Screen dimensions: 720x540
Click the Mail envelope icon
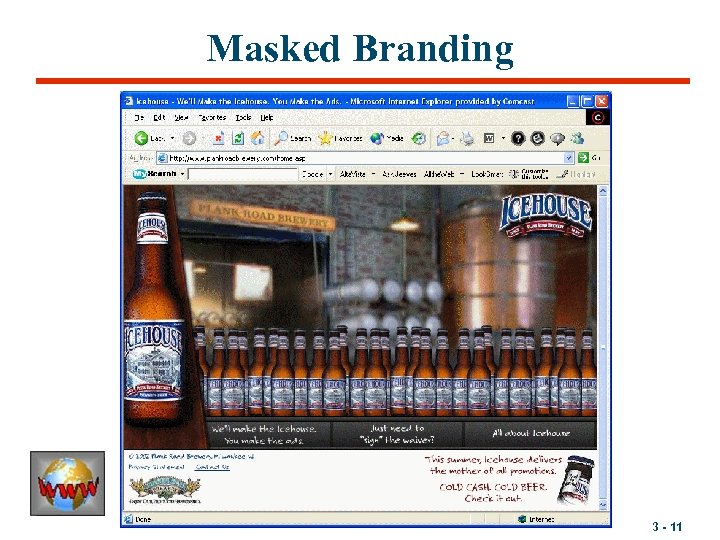(442, 138)
